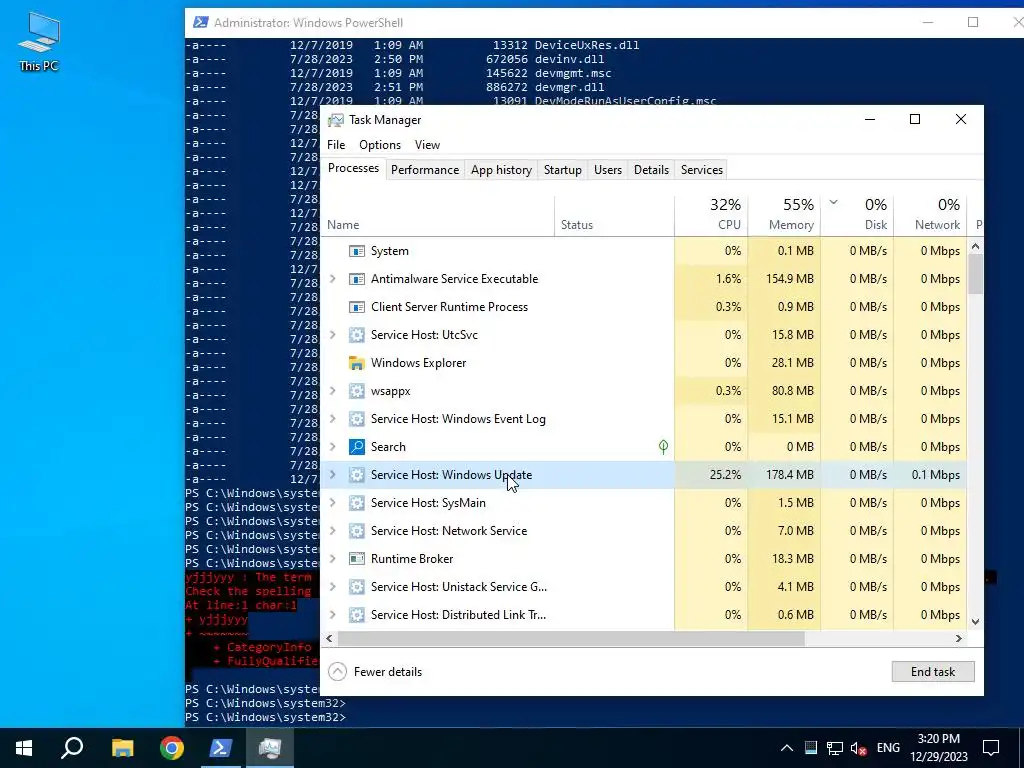Image resolution: width=1024 pixels, height=768 pixels.
Task: Switch to the Users tab
Action: point(608,170)
